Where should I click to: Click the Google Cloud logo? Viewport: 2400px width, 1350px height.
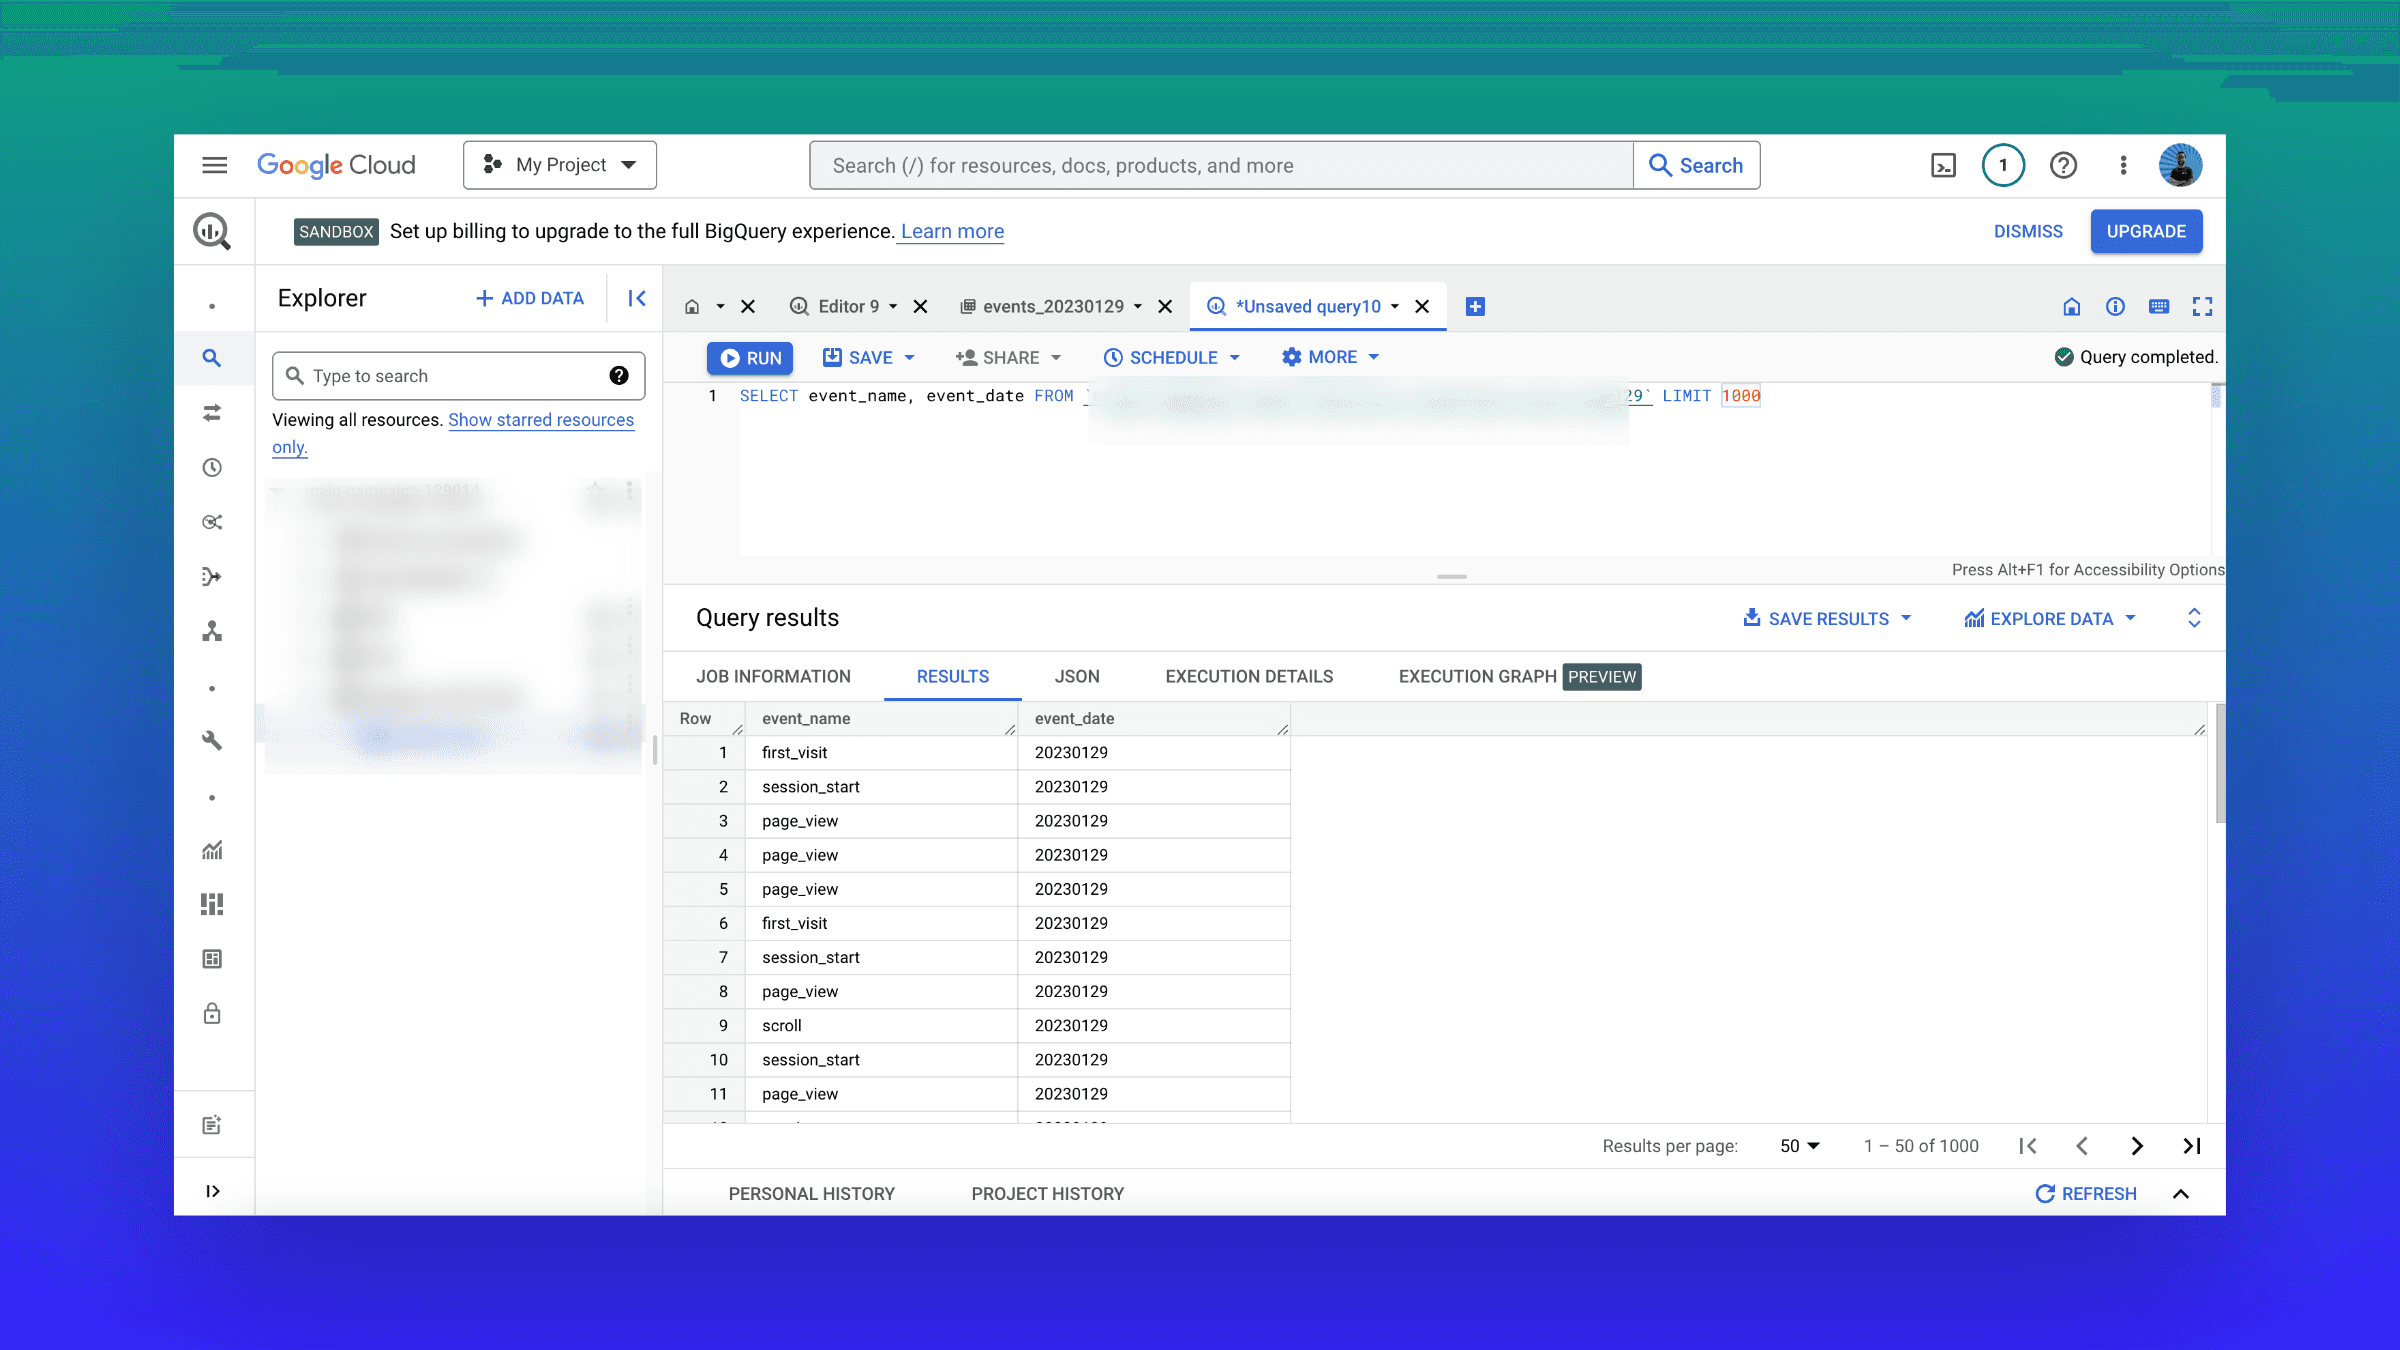click(336, 165)
